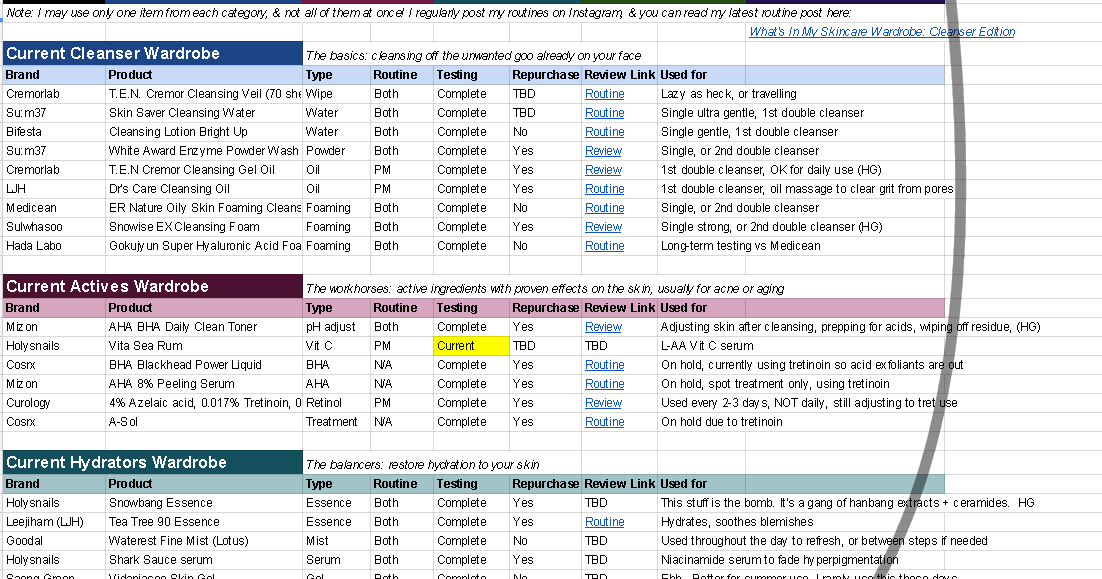Open Routine link for Skin Saver Cleansing Water
The width and height of the screenshot is (1102, 579).
point(604,113)
